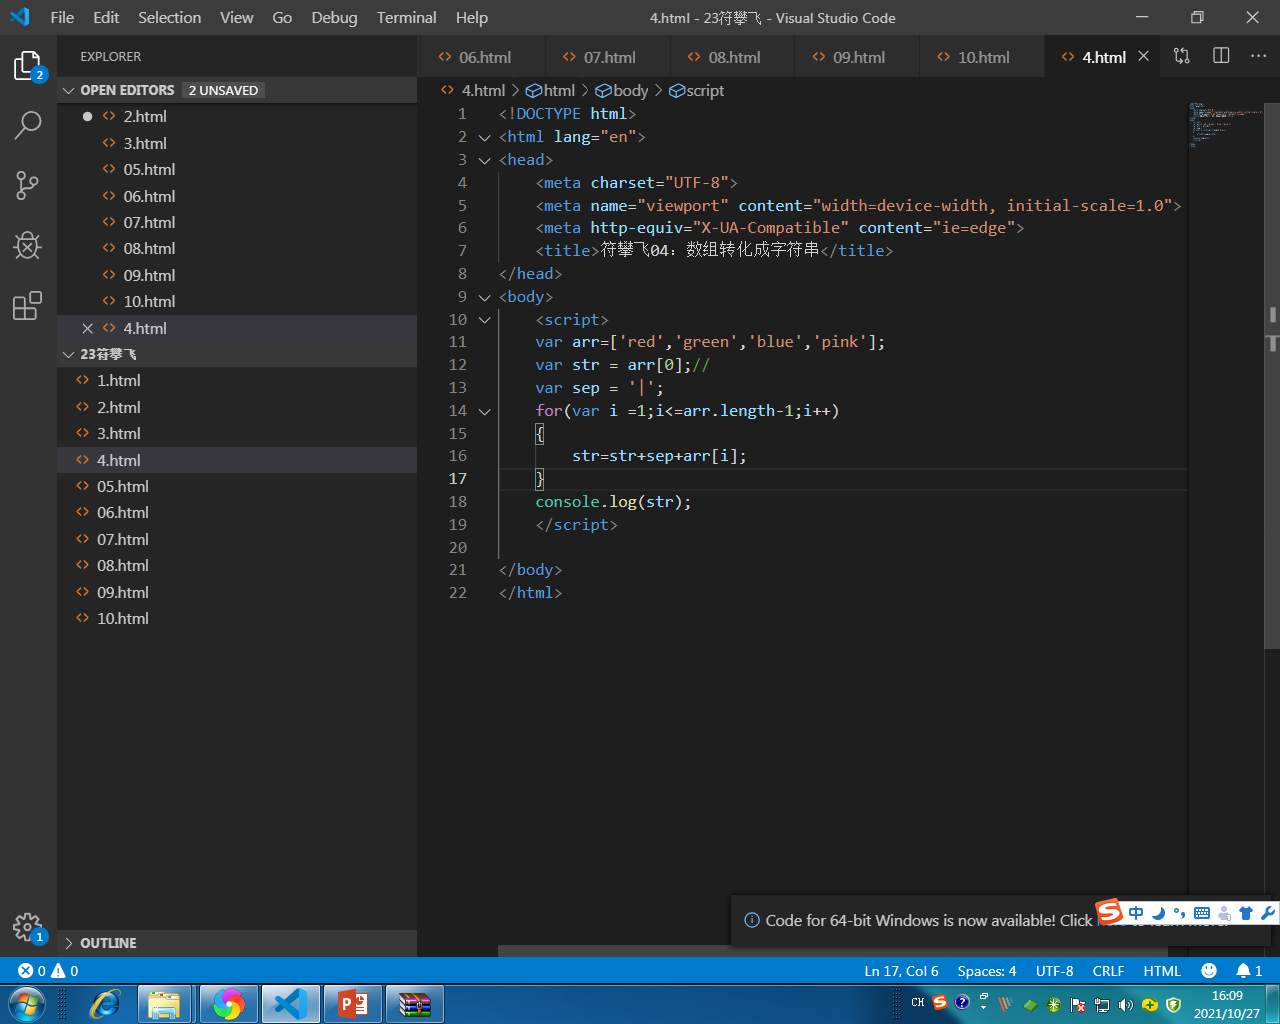Viewport: 1280px width, 1024px height.
Task: Open the Debug menu
Action: tap(334, 17)
